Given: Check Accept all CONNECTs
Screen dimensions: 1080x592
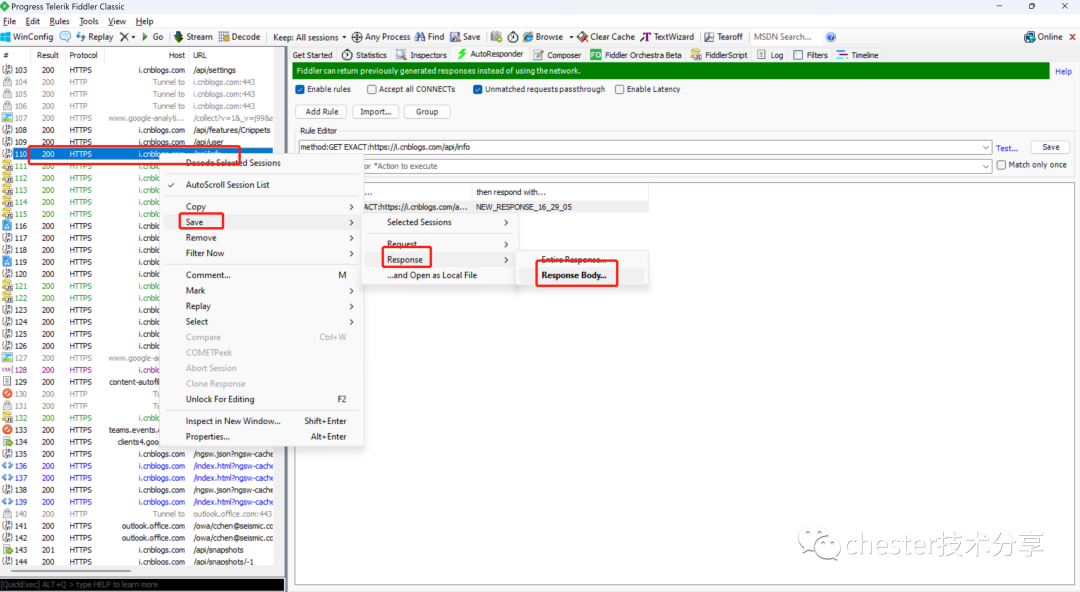Looking at the screenshot, I should tap(372, 90).
